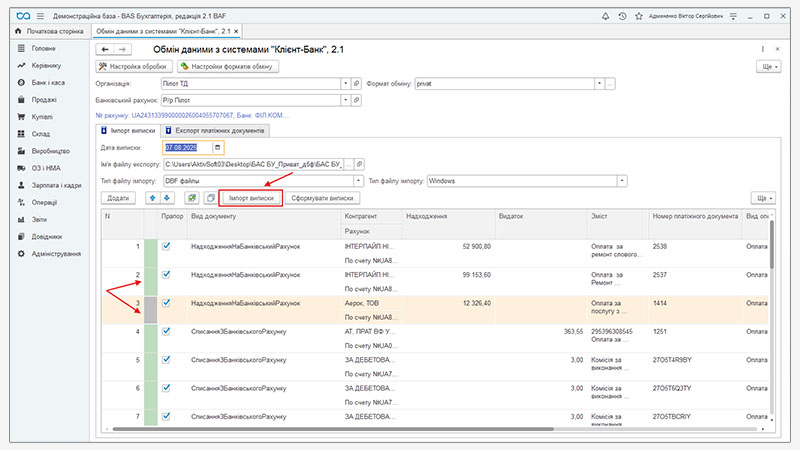The height and width of the screenshot is (450, 800).
Task: Click the Сформувати виписки button
Action: (x=322, y=198)
